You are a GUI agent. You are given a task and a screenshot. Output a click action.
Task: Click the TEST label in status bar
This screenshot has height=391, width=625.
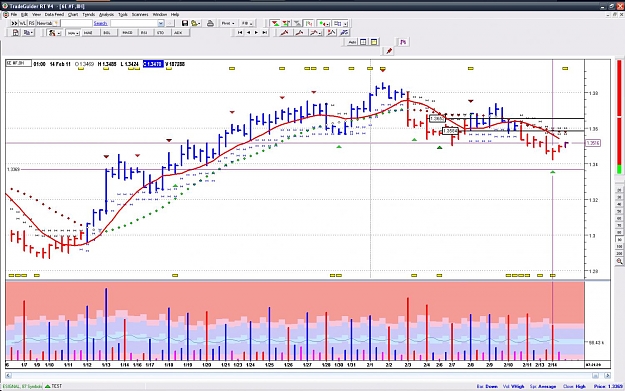[57, 386]
